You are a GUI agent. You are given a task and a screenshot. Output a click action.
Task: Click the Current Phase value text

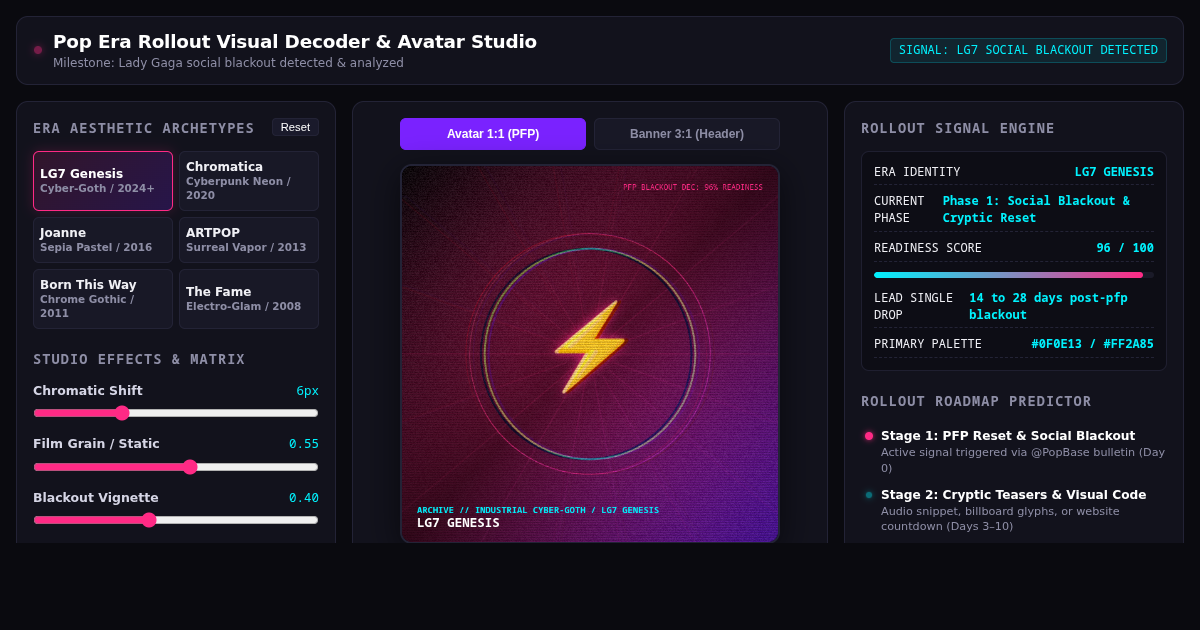pyautogui.click(x=1036, y=209)
